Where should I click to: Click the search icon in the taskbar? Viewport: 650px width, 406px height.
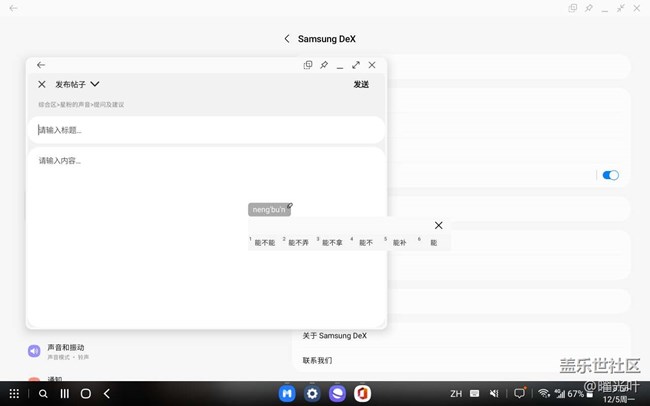[43, 394]
